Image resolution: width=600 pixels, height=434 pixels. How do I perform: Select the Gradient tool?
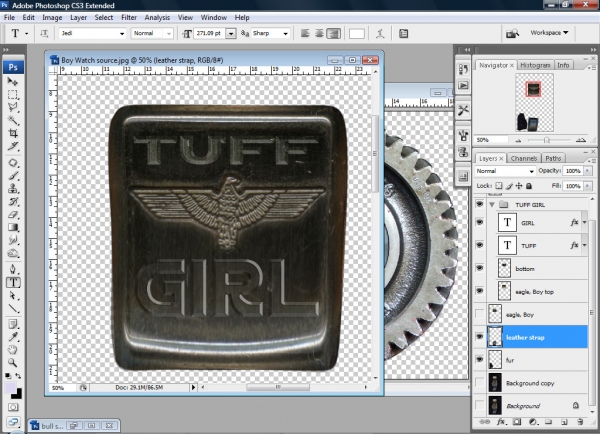tap(13, 227)
